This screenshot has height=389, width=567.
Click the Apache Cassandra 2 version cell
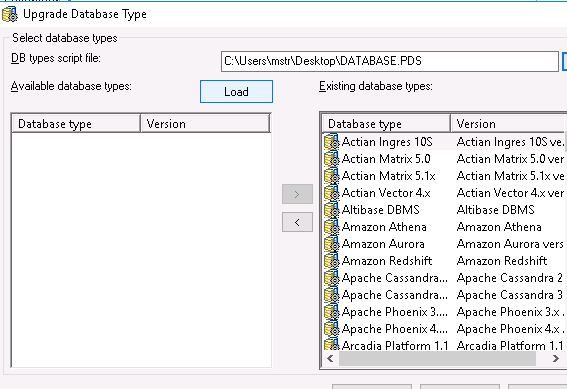point(510,278)
